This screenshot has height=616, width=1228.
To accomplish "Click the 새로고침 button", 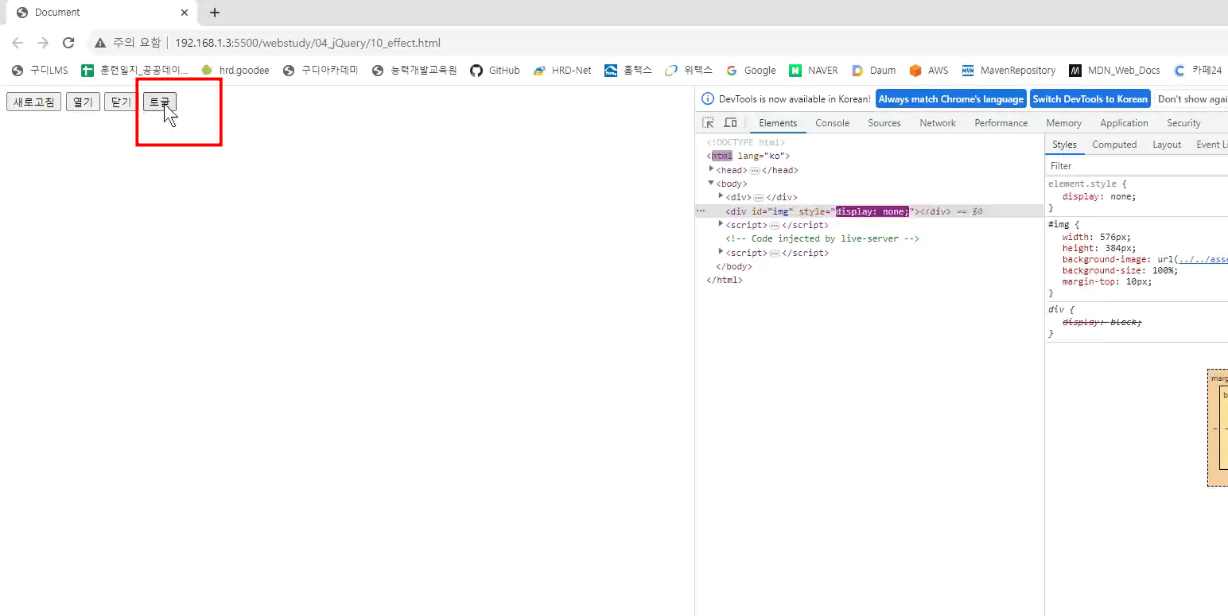I will click(34, 102).
